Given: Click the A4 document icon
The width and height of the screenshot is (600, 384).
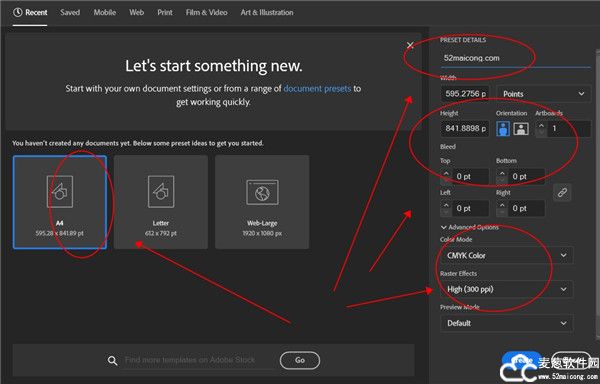Looking at the screenshot, I should click(60, 192).
